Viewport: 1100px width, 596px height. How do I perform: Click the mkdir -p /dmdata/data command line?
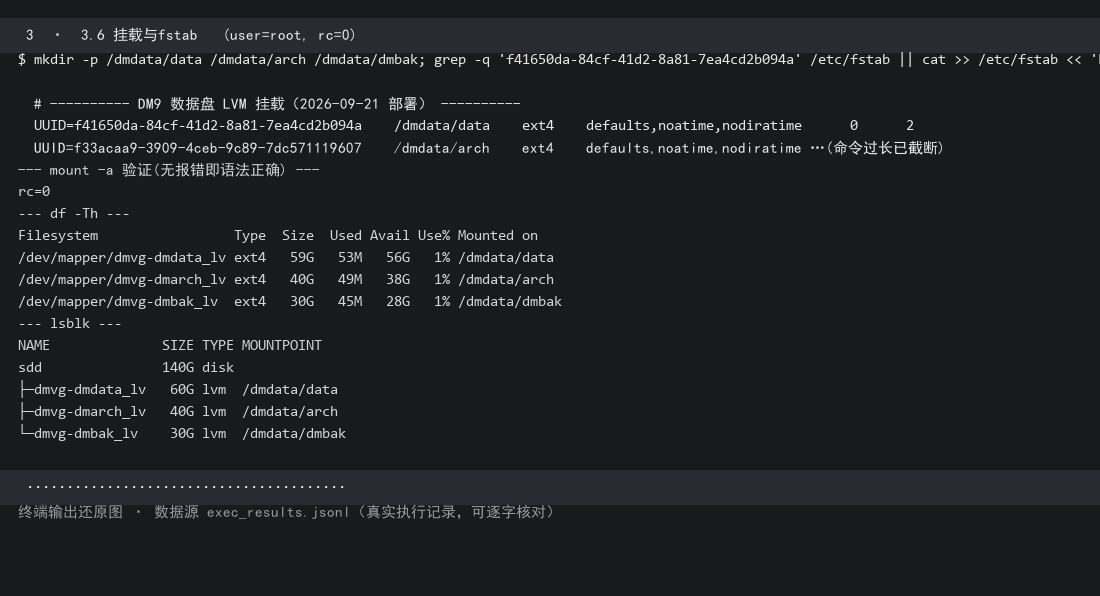(x=558, y=60)
